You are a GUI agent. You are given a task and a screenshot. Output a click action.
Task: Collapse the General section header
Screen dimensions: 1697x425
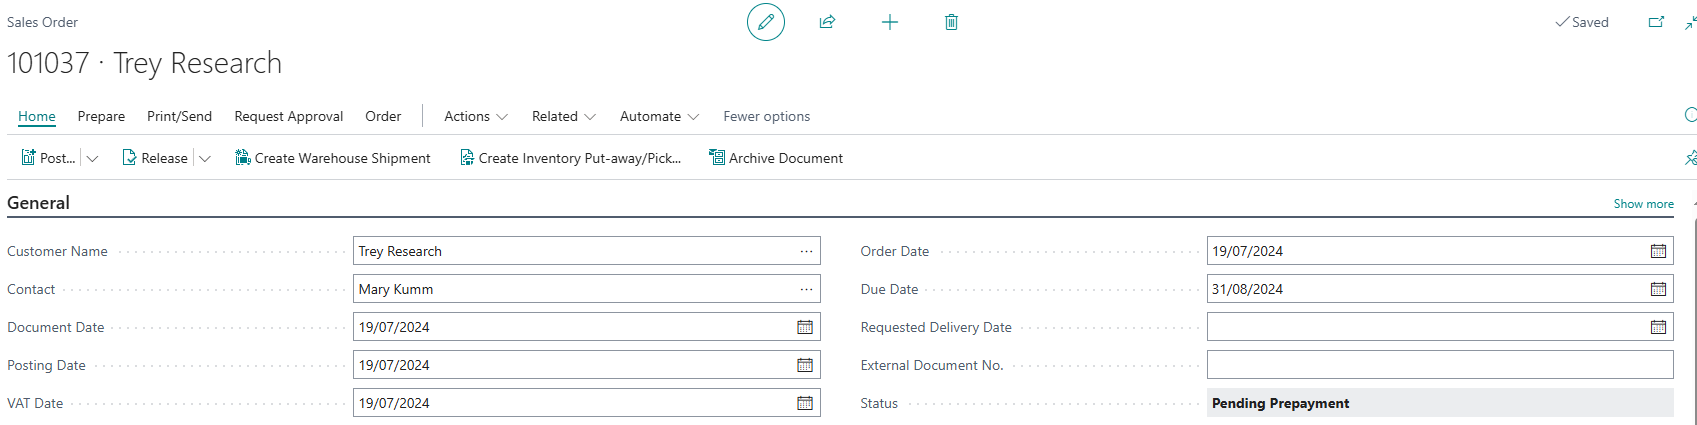point(38,203)
